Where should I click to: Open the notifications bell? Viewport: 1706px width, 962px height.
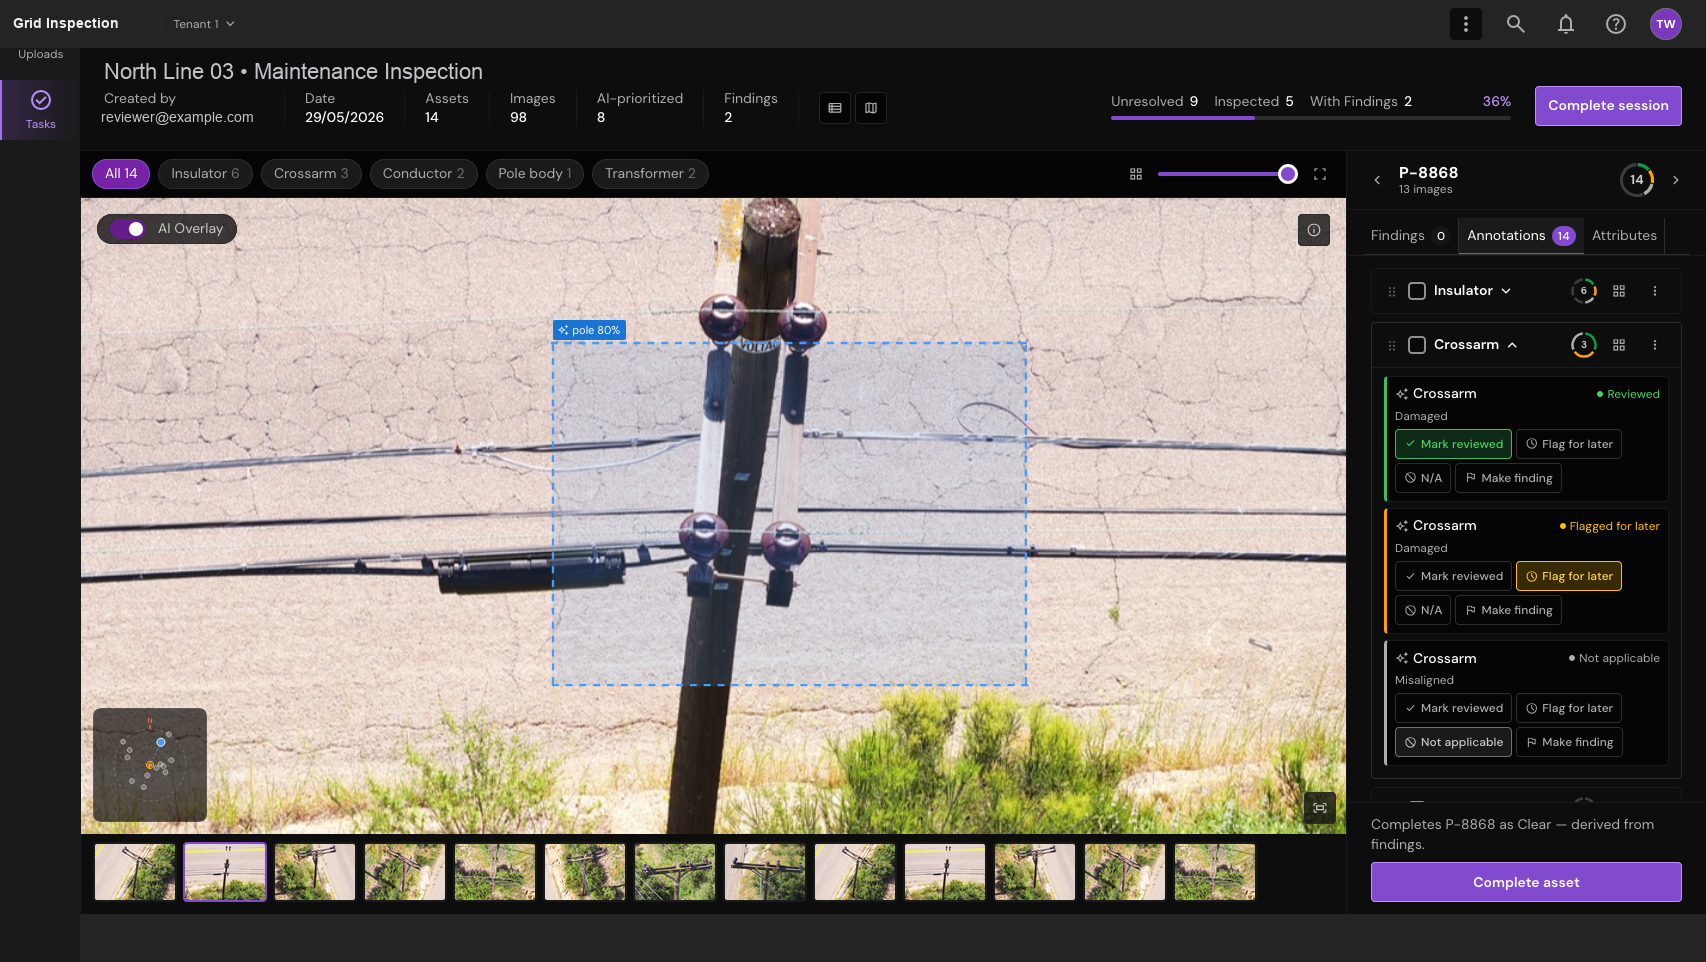click(1565, 24)
